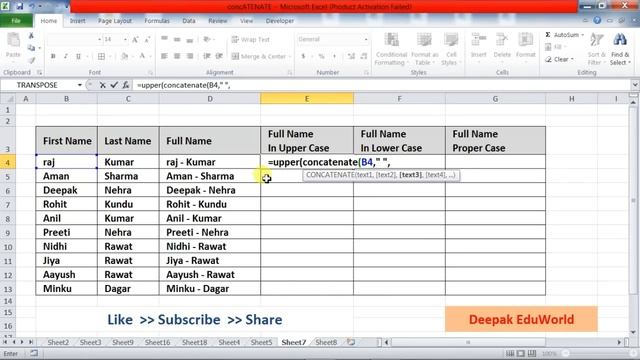The height and width of the screenshot is (360, 640).
Task: Click the Accounting Number Format dollar icon
Action: [x=303, y=56]
